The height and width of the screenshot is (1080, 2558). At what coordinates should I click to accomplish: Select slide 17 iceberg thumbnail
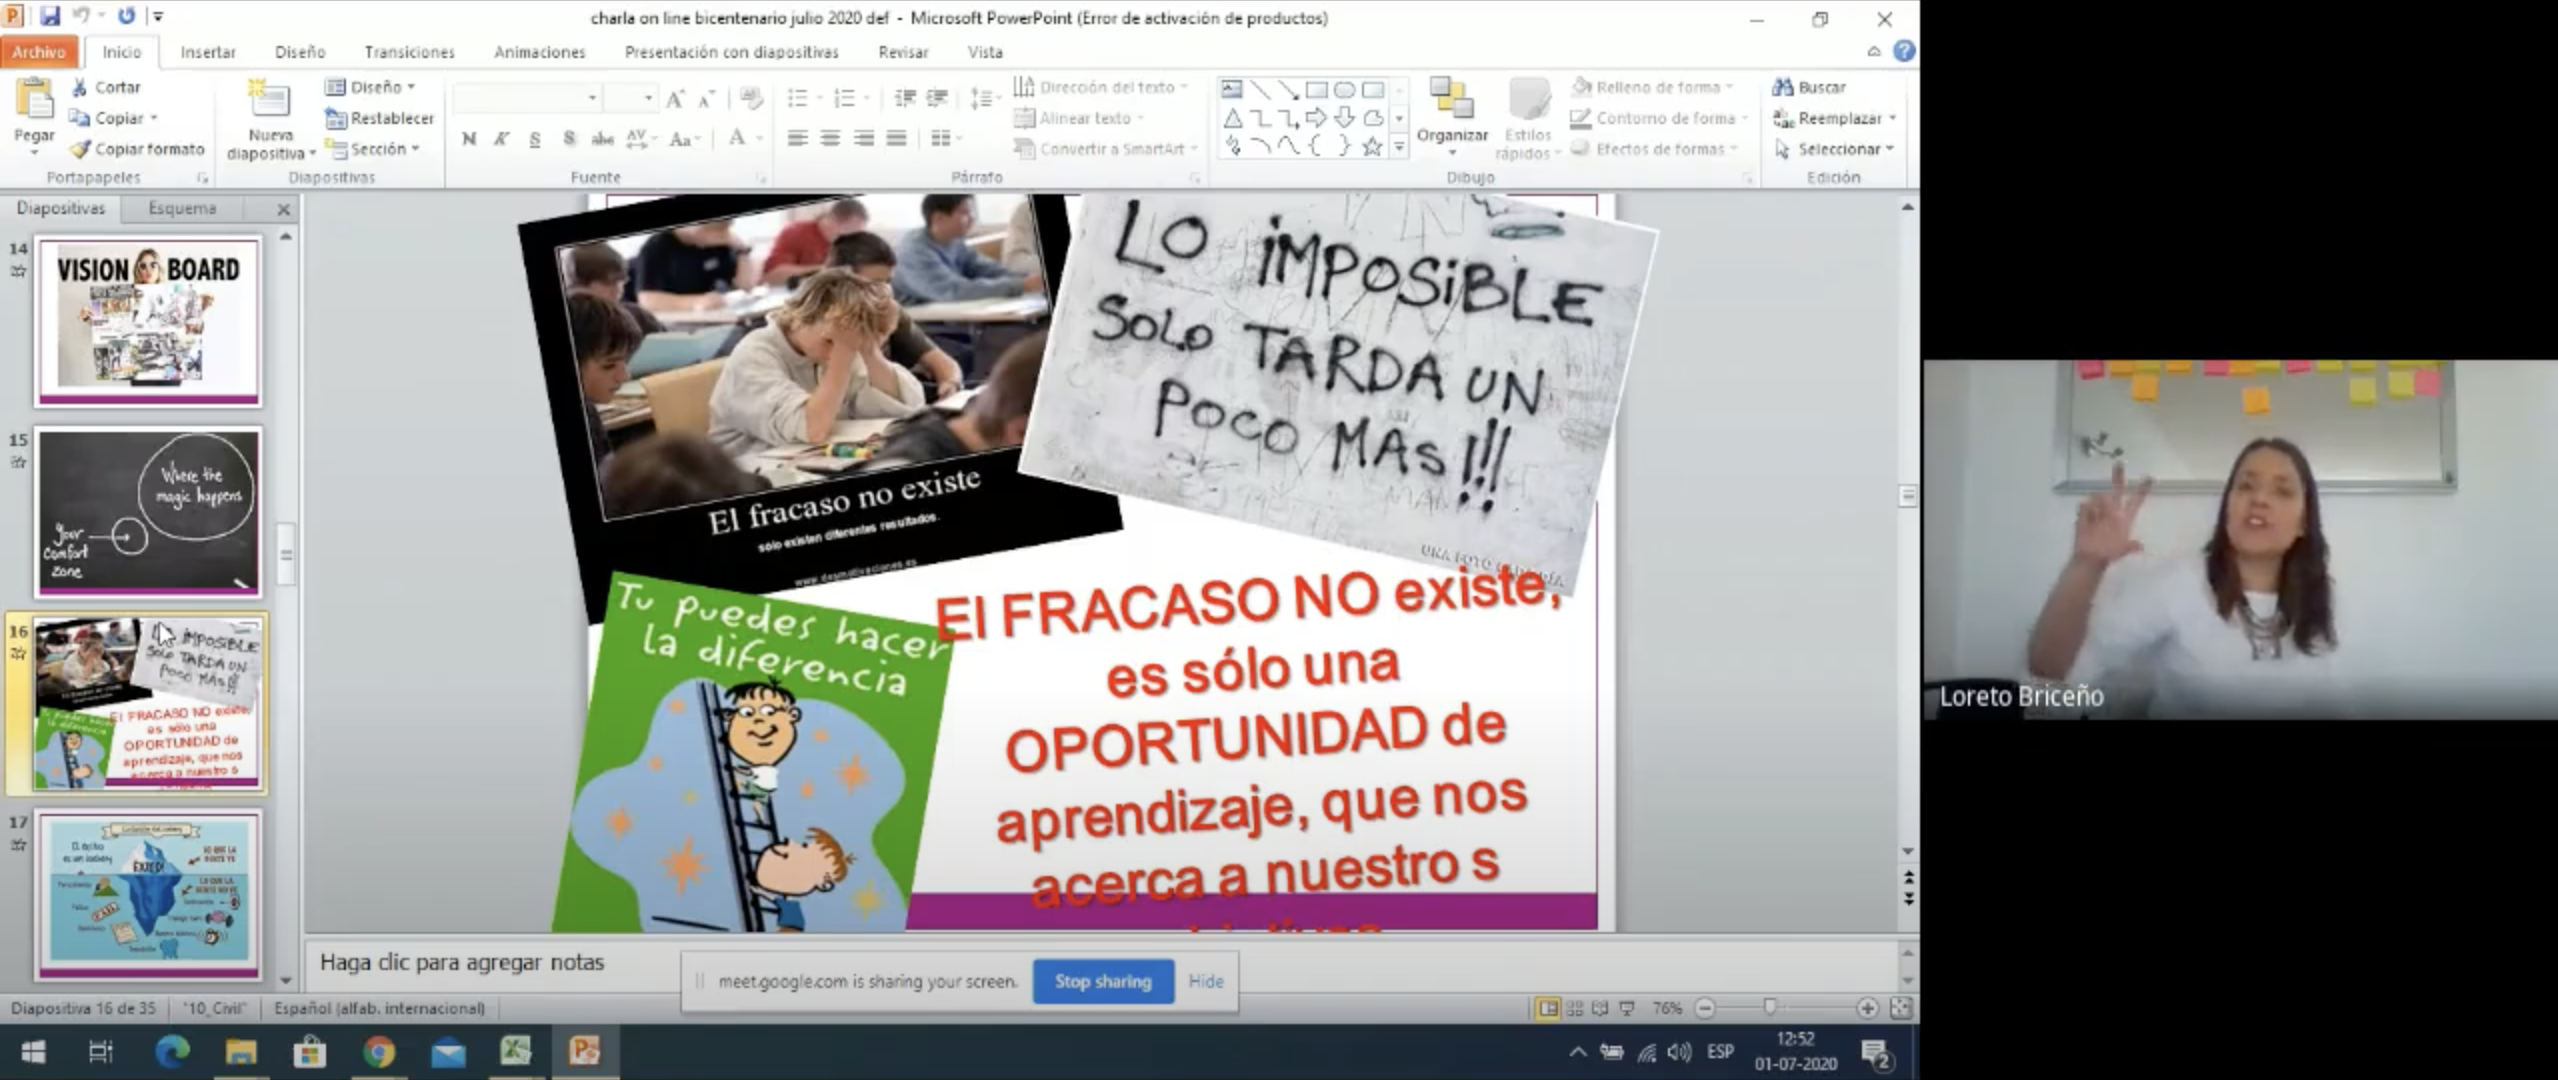point(148,894)
